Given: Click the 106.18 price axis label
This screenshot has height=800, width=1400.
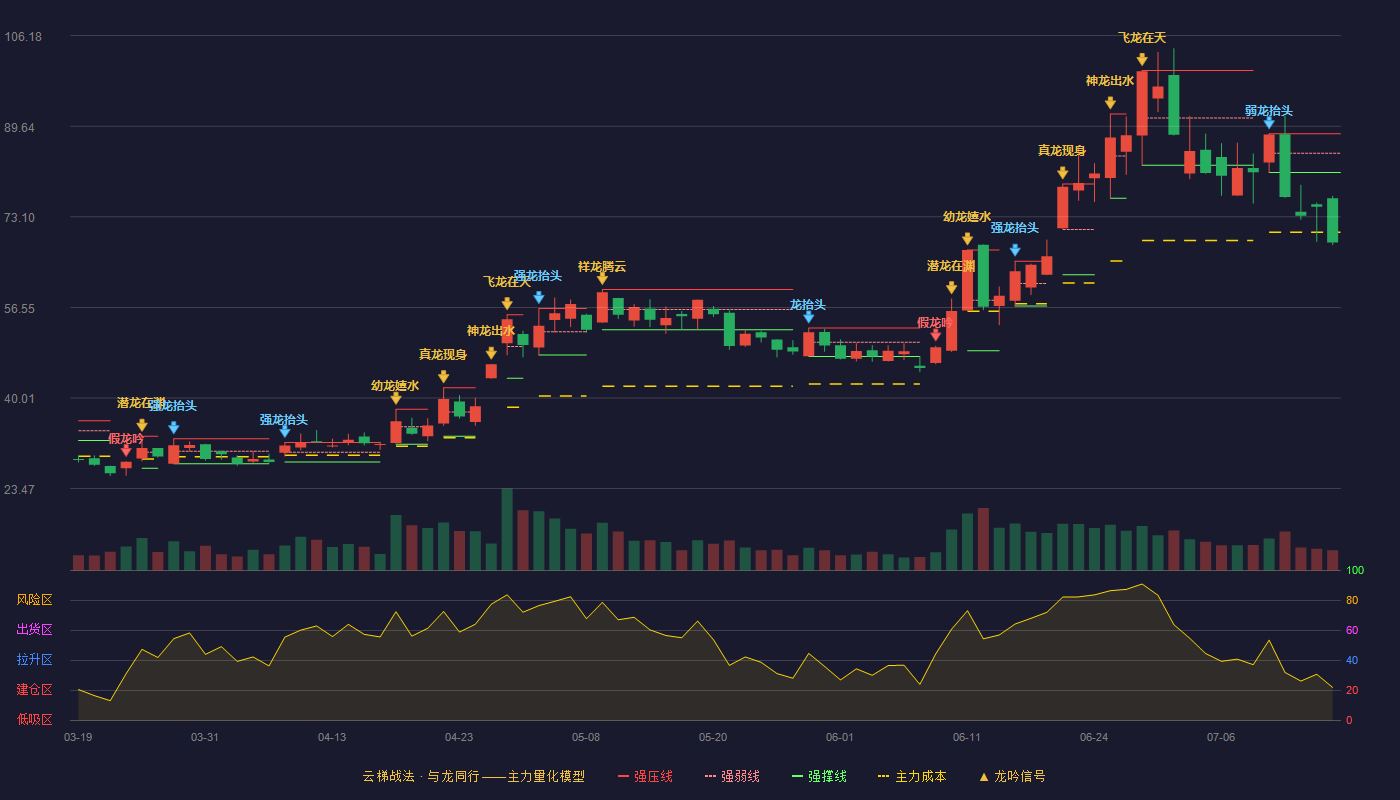Looking at the screenshot, I should pos(23,37).
